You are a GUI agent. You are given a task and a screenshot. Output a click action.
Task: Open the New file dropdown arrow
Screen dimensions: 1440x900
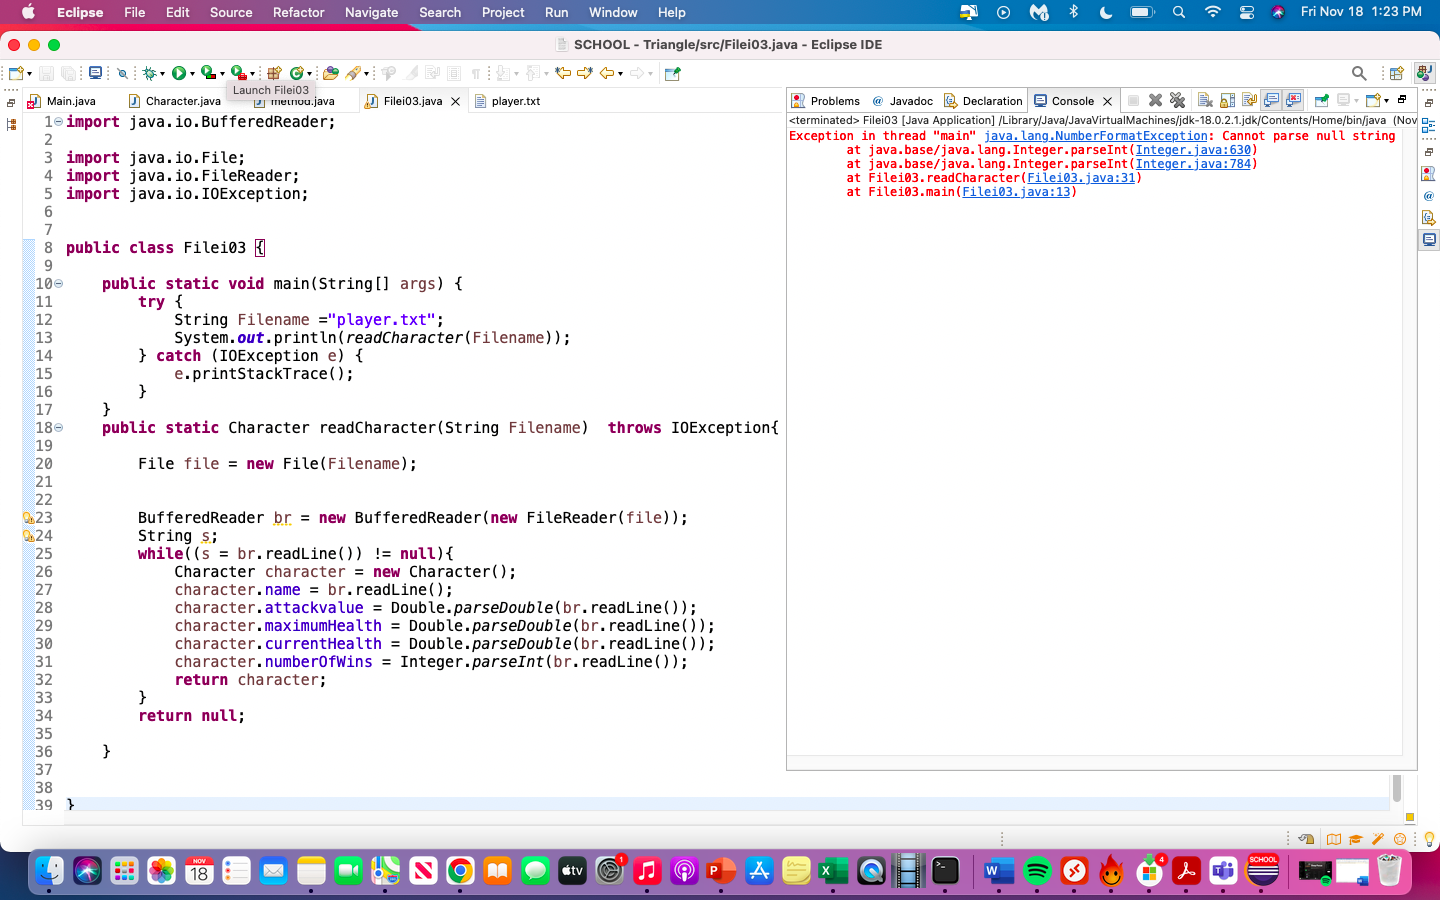pos(29,74)
